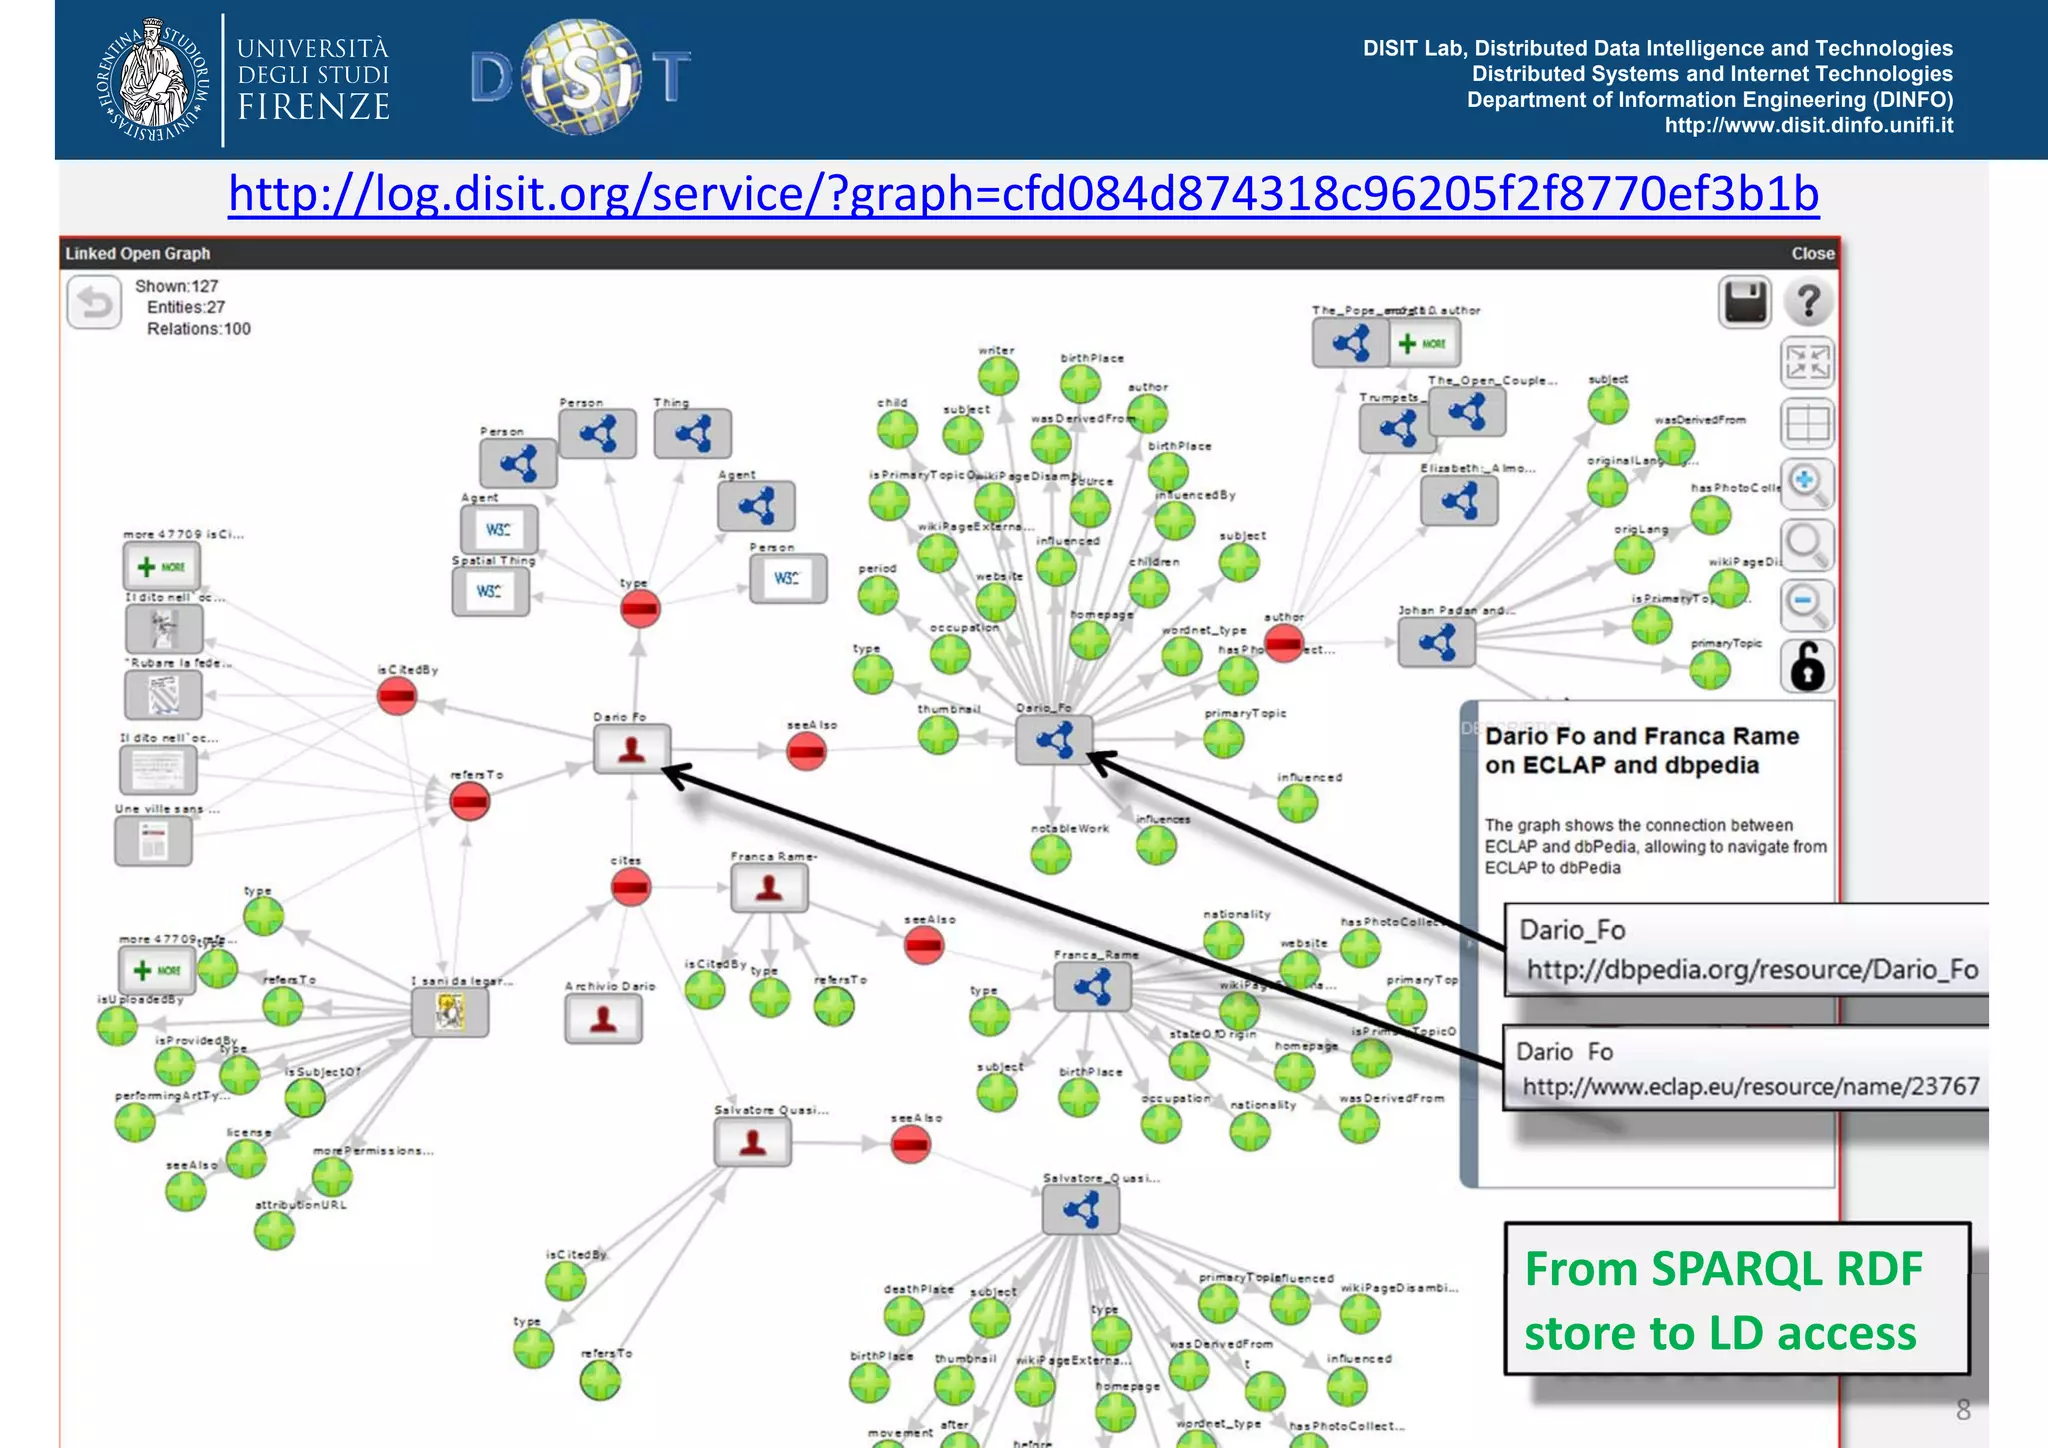The height and width of the screenshot is (1448, 2048).
Task: Select the Salvatore Quasi person node
Action: (x=753, y=1142)
